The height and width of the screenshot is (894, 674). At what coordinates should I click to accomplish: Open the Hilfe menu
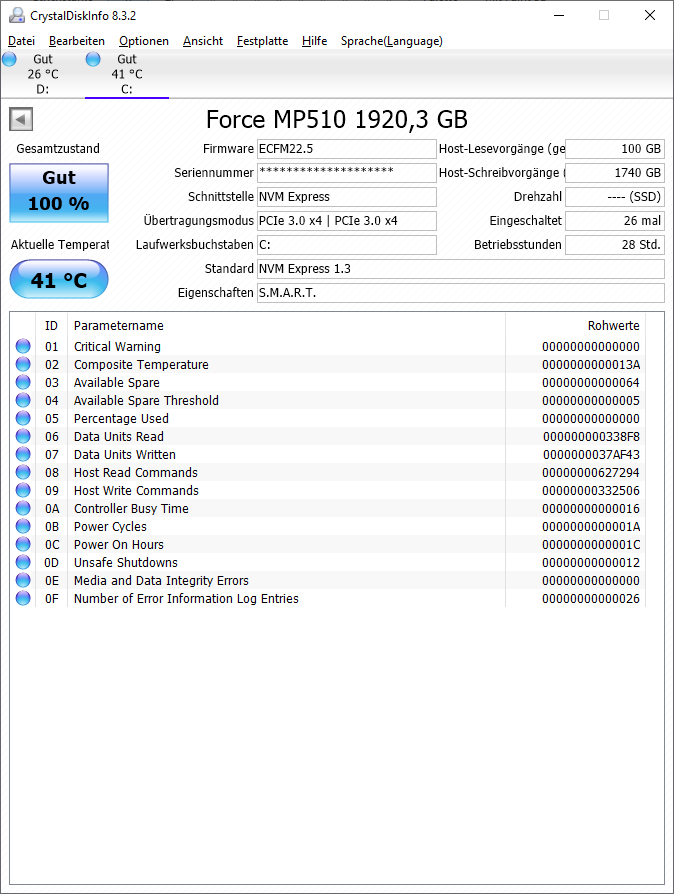pyautogui.click(x=315, y=41)
